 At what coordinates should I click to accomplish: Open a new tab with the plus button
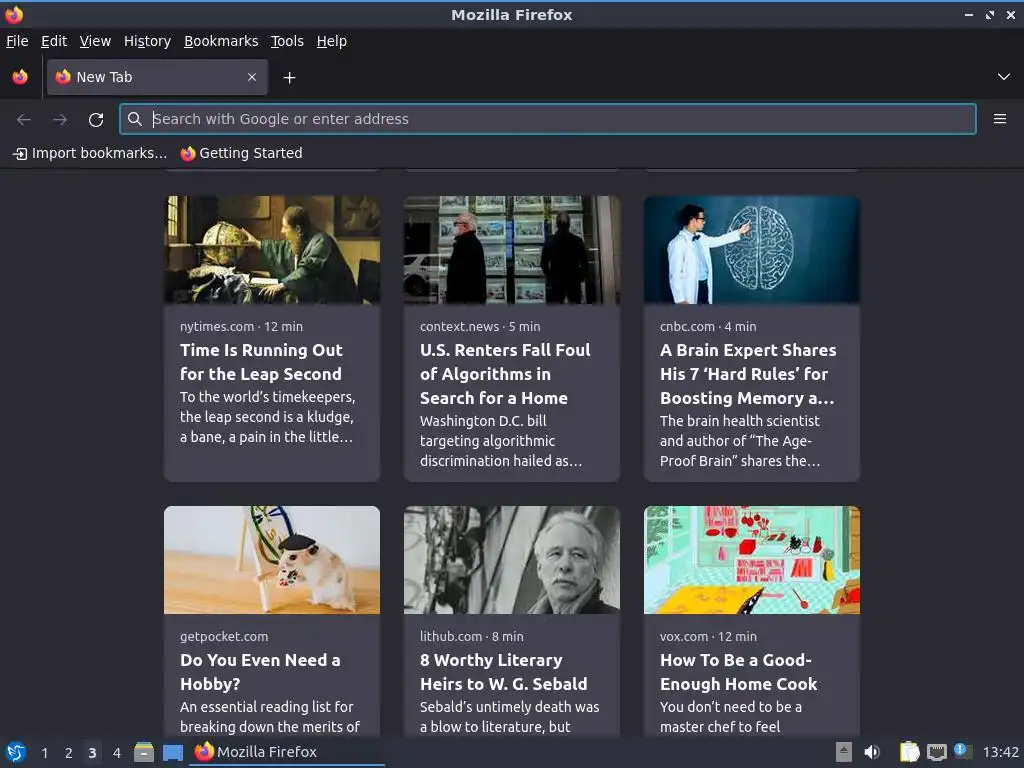click(289, 78)
